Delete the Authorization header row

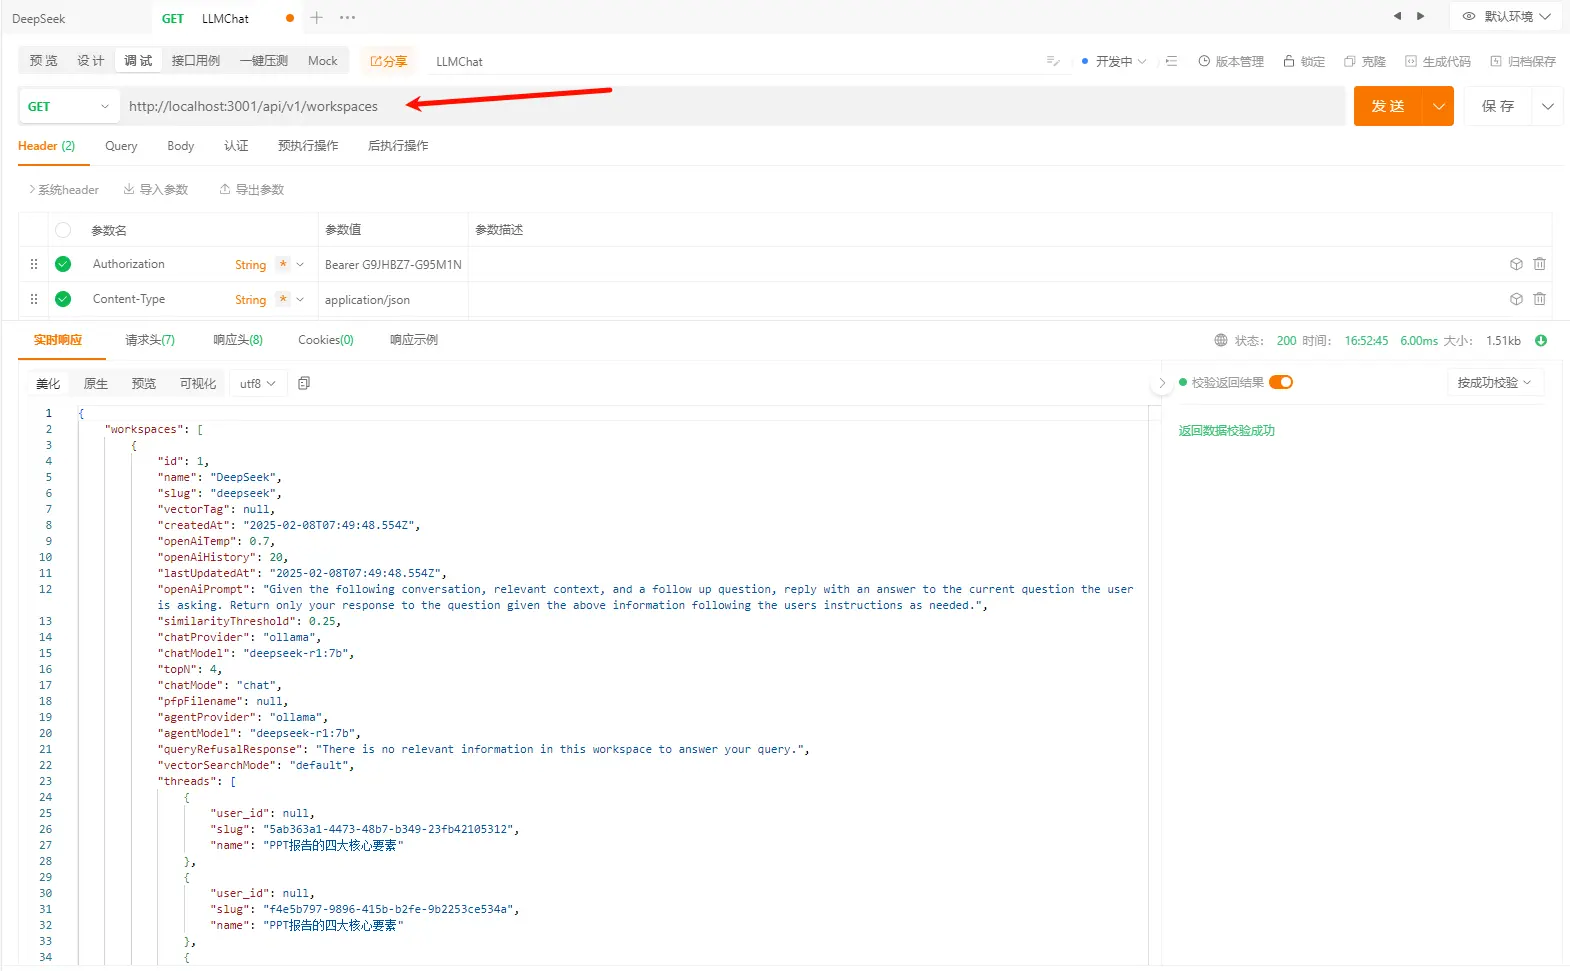(1539, 264)
